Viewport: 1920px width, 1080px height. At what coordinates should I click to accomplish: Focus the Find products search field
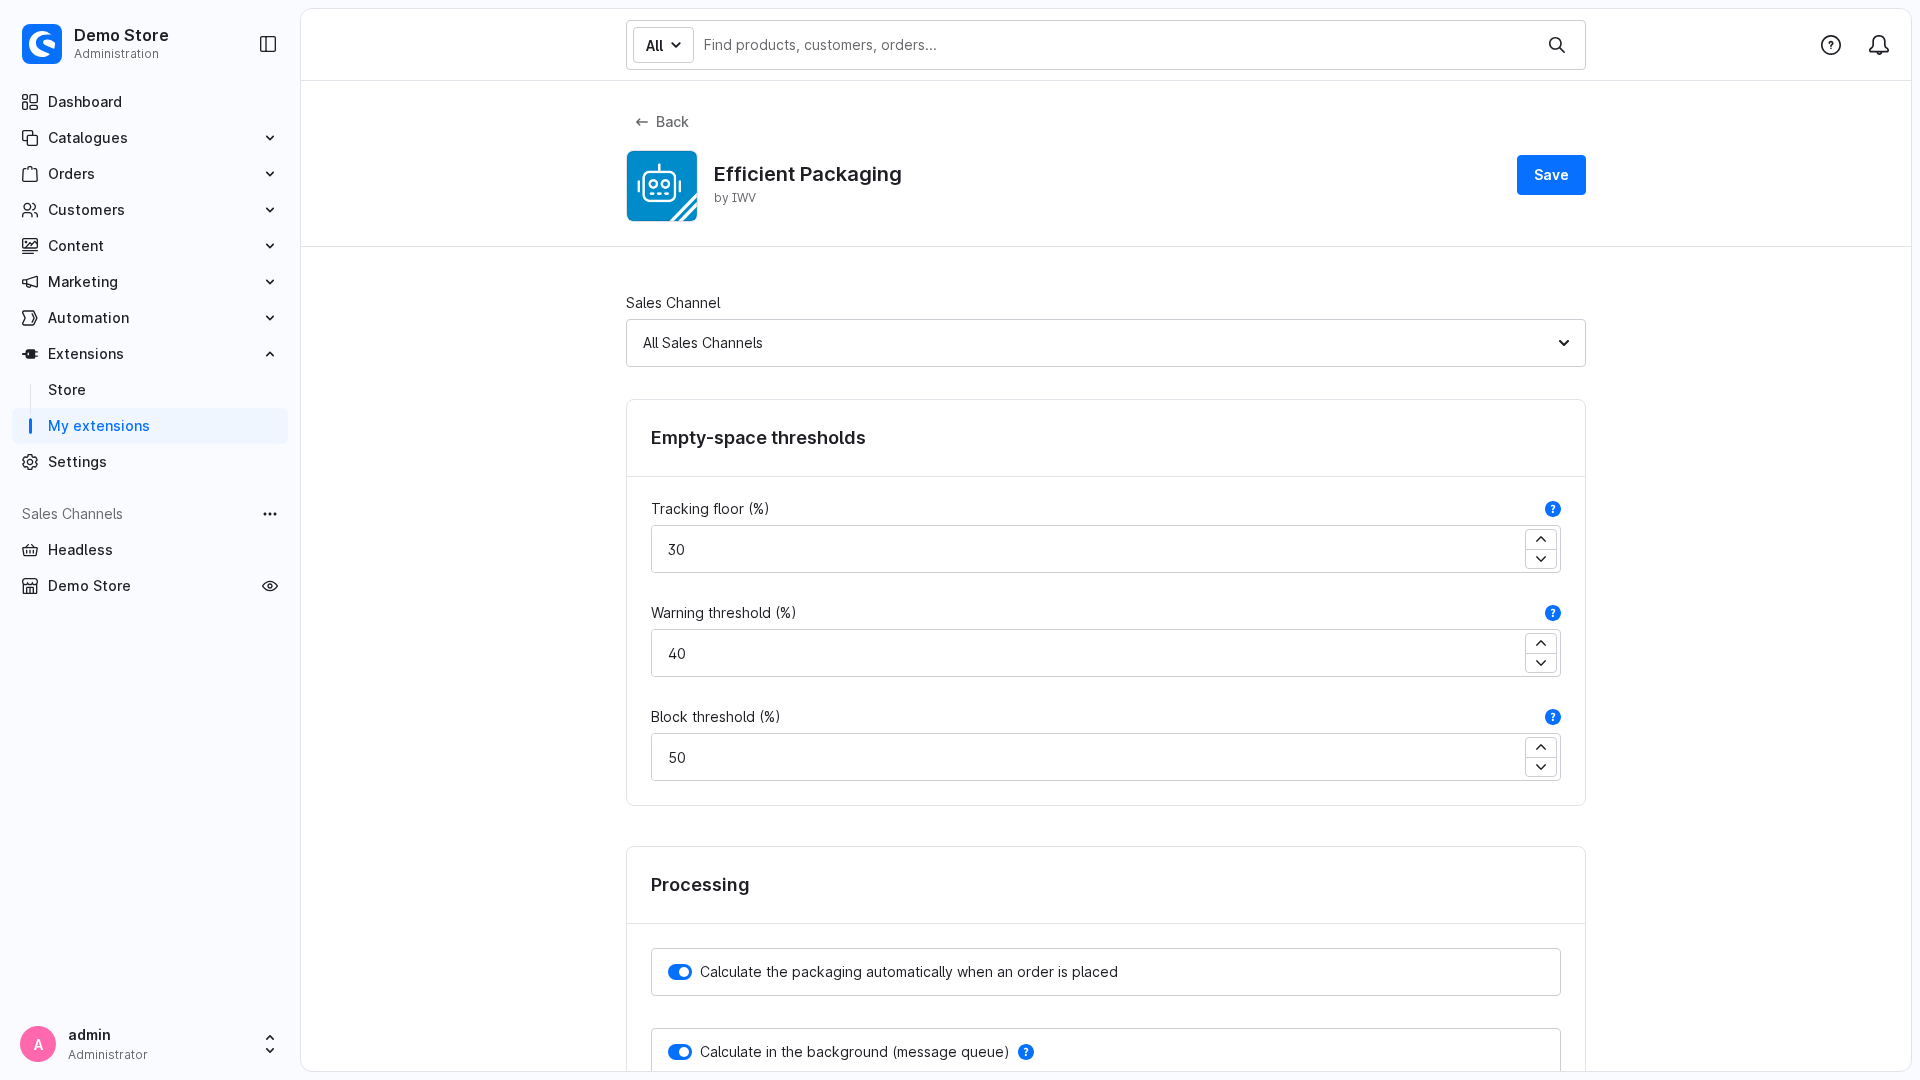pyautogui.click(x=1117, y=45)
